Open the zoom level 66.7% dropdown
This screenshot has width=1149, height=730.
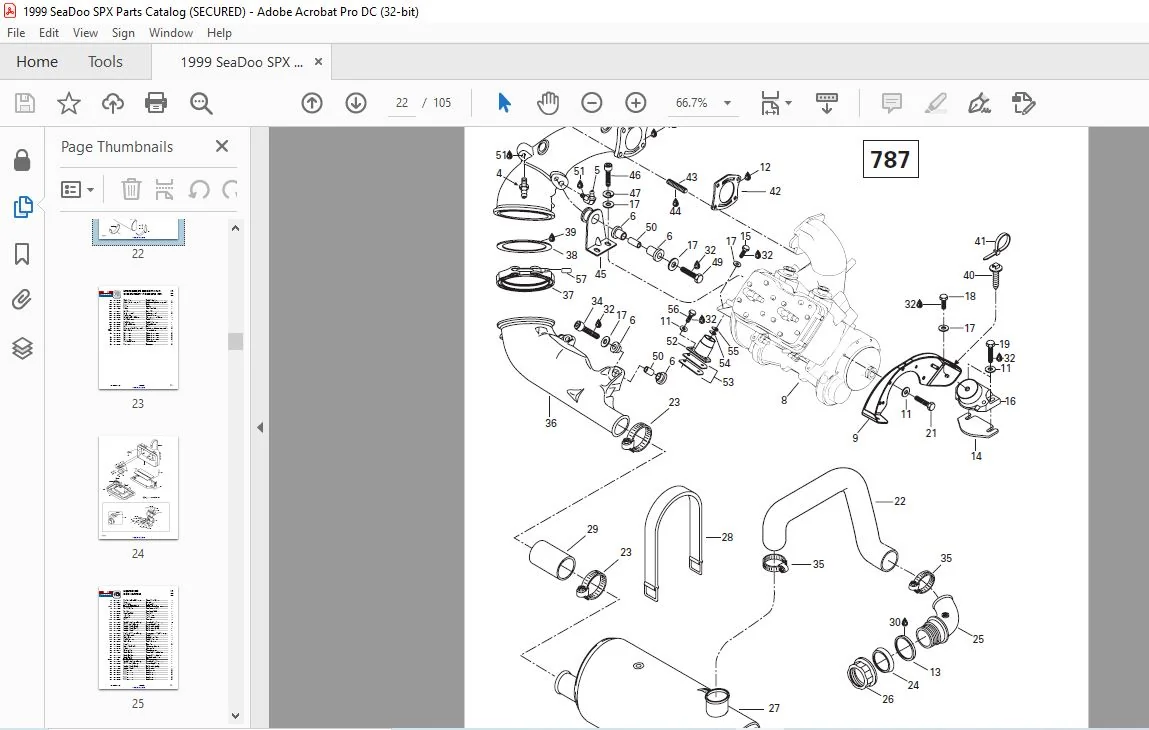[728, 103]
